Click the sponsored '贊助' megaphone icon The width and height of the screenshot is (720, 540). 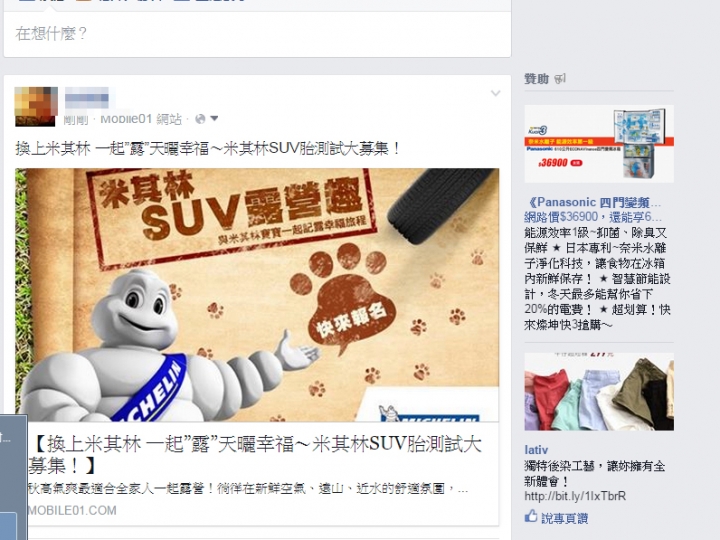tap(560, 79)
